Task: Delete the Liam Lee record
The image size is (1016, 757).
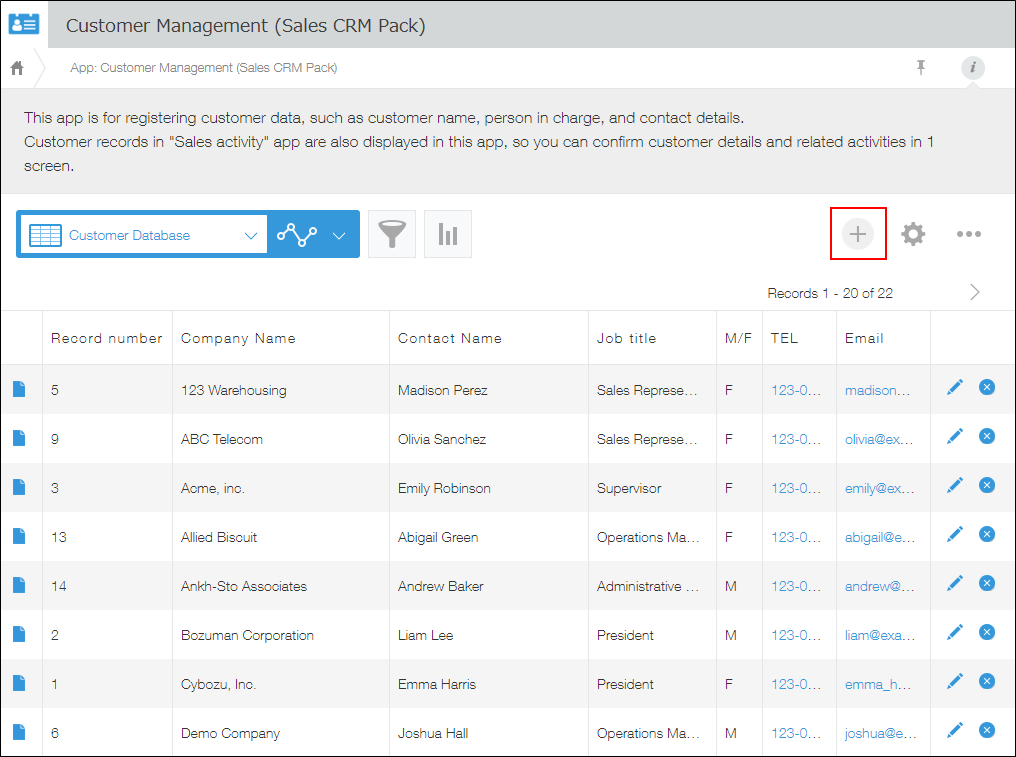Action: click(x=987, y=632)
